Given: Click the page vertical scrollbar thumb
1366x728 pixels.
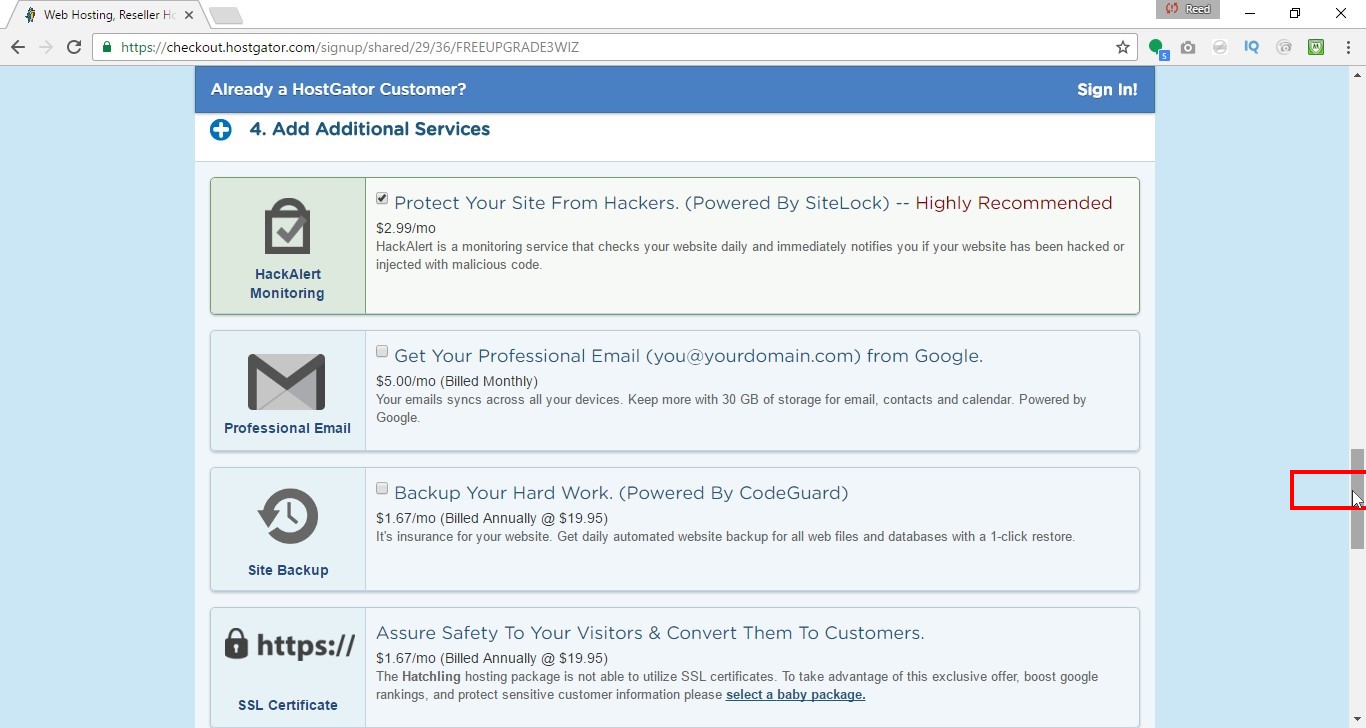Looking at the screenshot, I should pos(1358,499).
